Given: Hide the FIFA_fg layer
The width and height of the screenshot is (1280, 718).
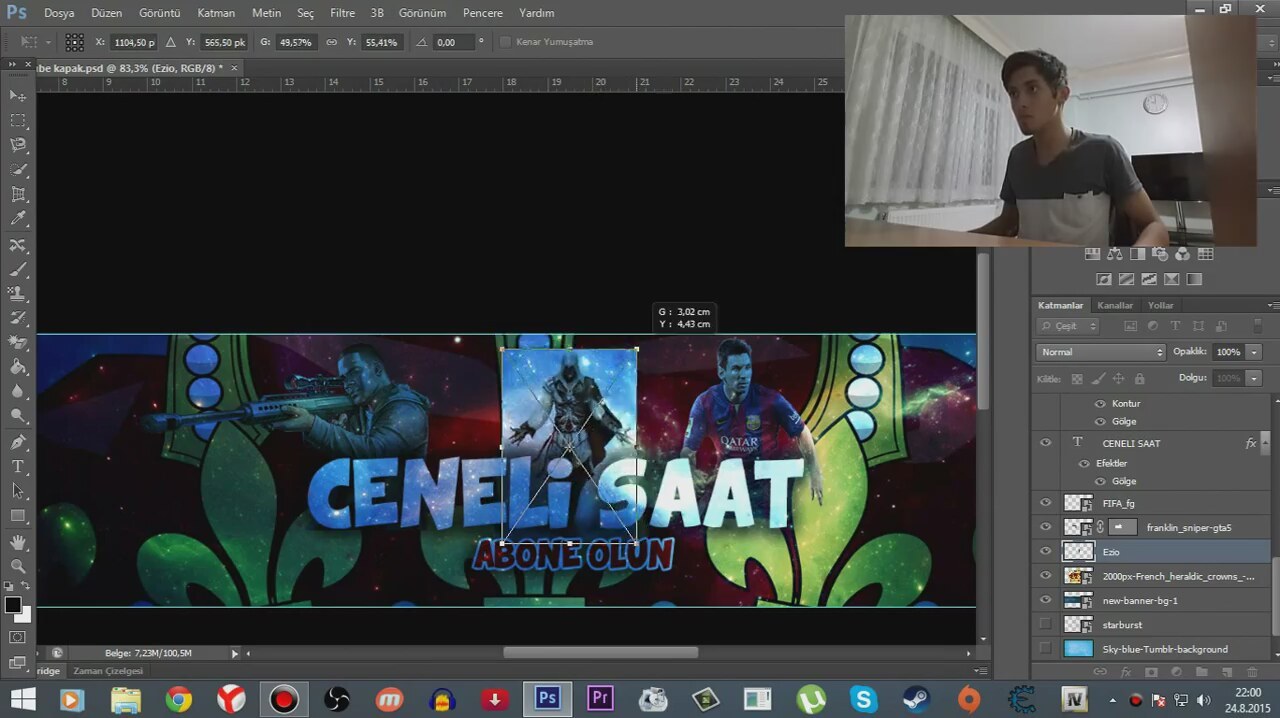Looking at the screenshot, I should pyautogui.click(x=1046, y=503).
